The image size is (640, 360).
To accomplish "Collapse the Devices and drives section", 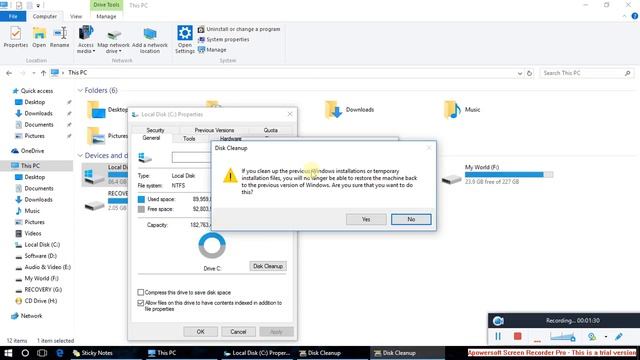I will pyautogui.click(x=80, y=156).
